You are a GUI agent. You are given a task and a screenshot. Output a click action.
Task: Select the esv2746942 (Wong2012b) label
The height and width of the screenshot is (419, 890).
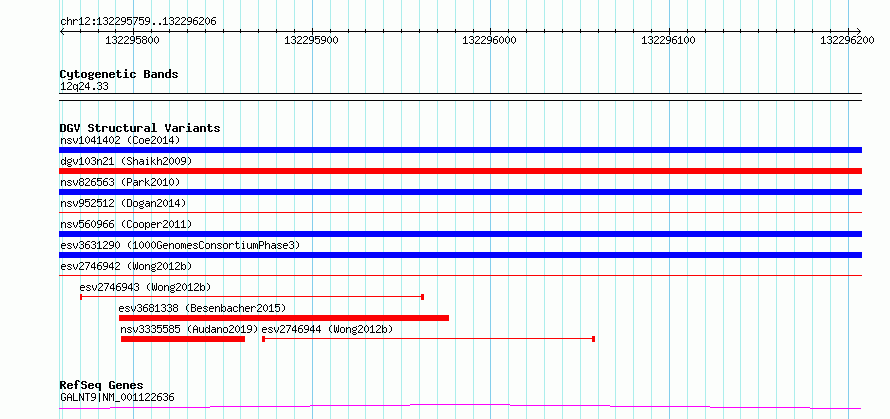click(126, 266)
